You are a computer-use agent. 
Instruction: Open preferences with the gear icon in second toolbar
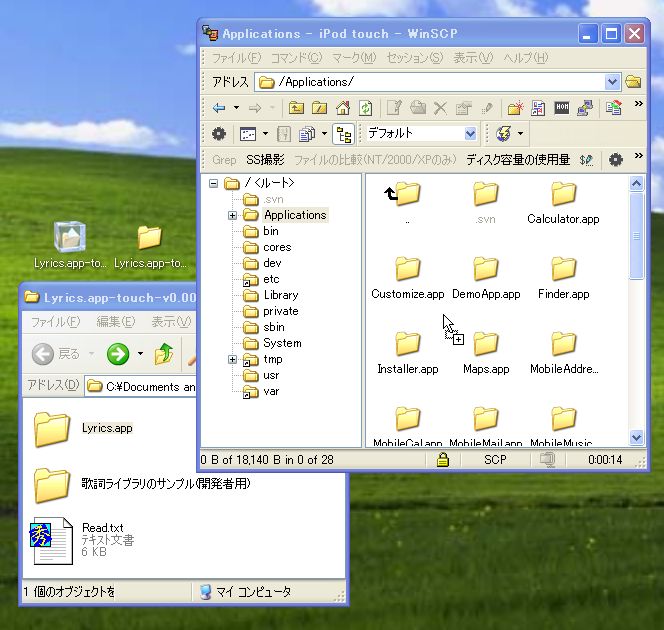coord(219,134)
